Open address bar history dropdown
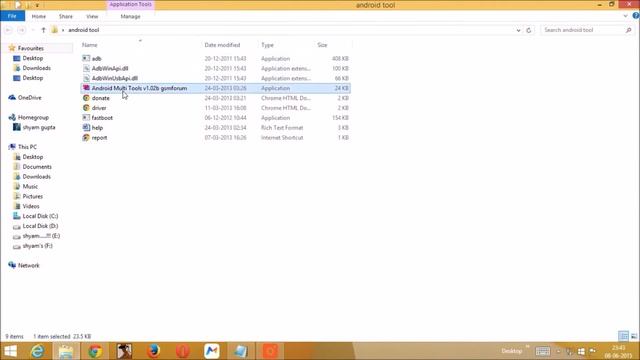 click(x=518, y=30)
